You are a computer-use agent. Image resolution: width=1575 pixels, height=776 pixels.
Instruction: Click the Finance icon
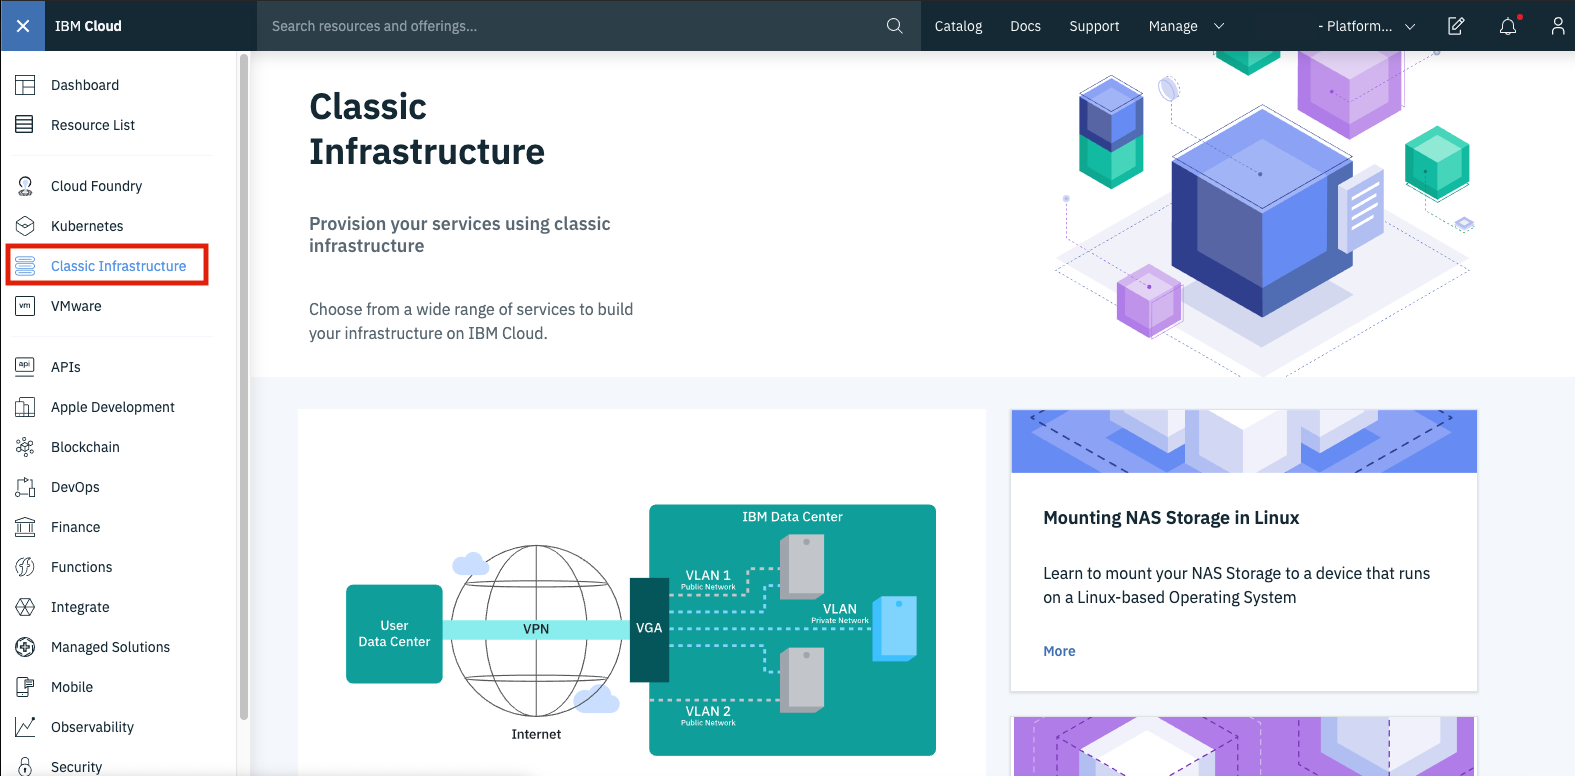tap(25, 527)
